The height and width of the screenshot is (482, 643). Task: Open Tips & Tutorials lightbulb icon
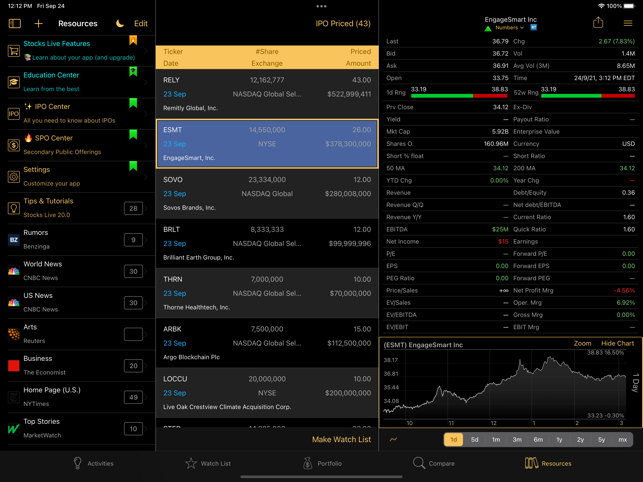14,208
